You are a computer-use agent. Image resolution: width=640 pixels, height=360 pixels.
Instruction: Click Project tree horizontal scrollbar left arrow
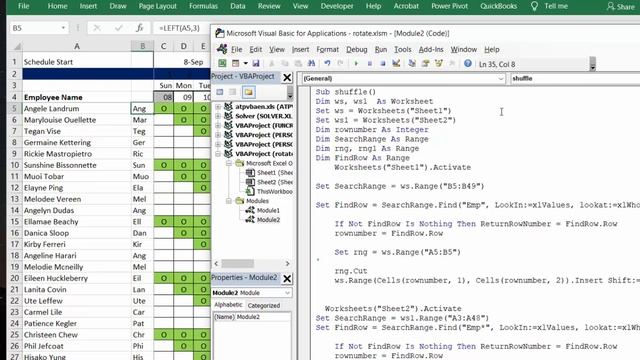pos(216,264)
